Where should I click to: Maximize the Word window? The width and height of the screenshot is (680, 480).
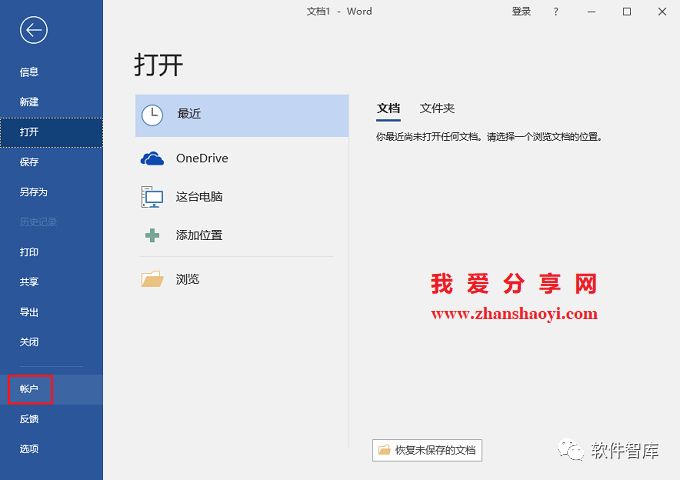click(x=627, y=12)
